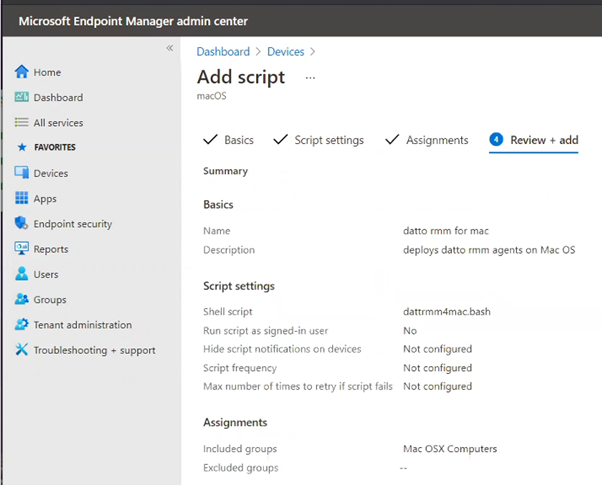Collapse the sidebar with double chevron
The height and width of the screenshot is (485, 602).
[x=170, y=48]
